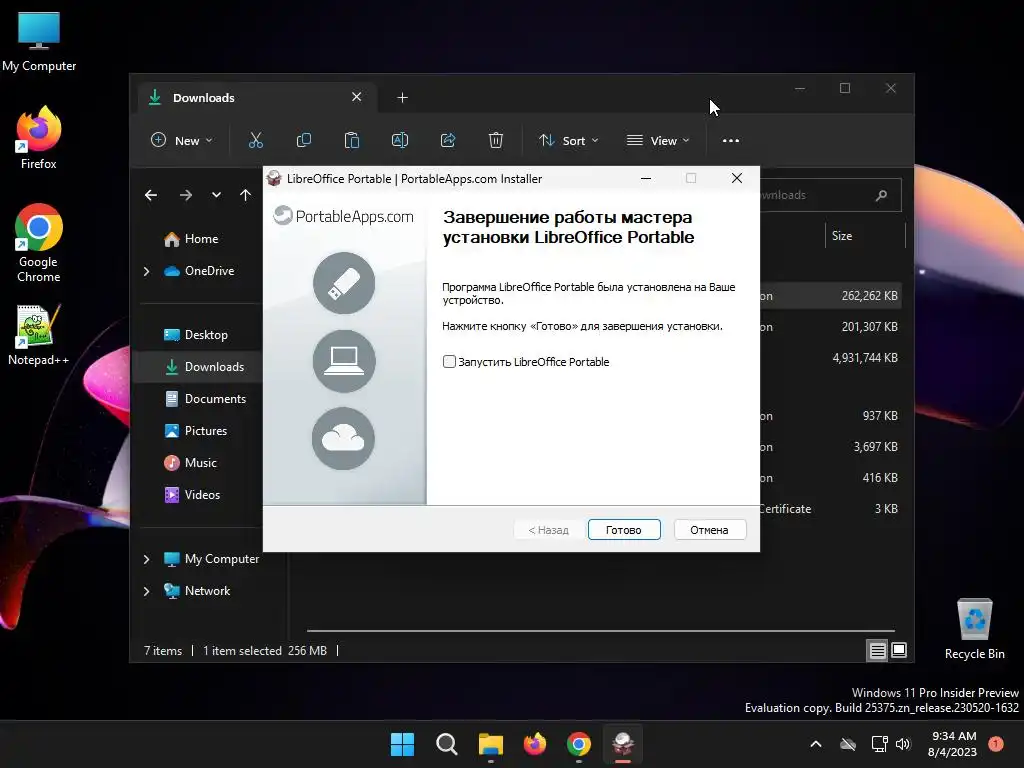1024x768 pixels.
Task: Click the Отмена button in installer
Action: tap(709, 530)
